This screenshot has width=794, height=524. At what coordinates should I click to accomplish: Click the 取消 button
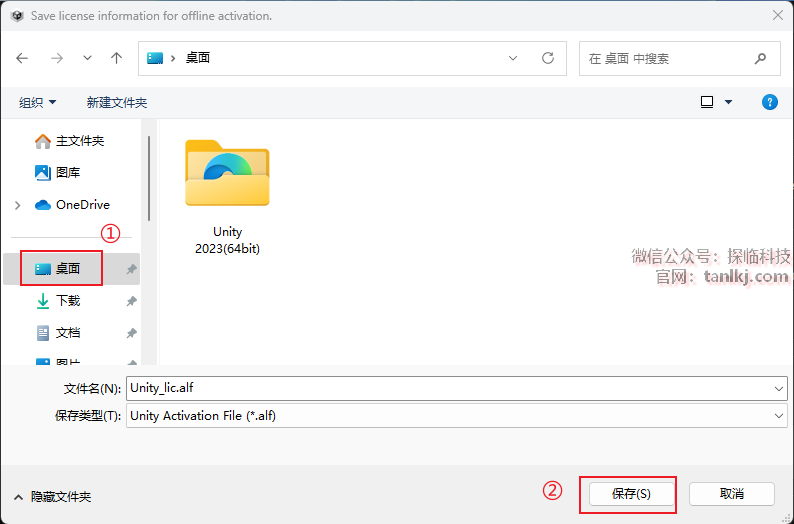pyautogui.click(x=732, y=494)
